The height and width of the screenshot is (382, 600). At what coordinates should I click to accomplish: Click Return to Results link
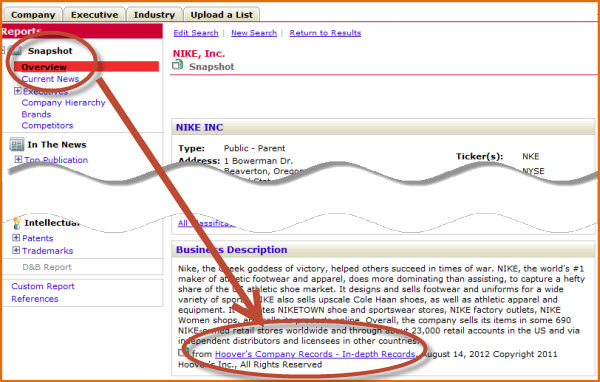tap(325, 33)
